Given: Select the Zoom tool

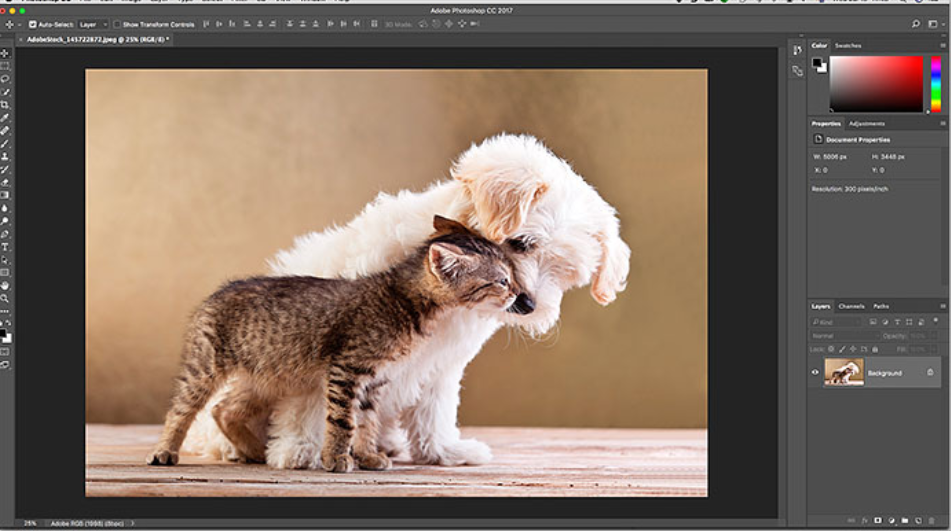Looking at the screenshot, I should tap(5, 298).
